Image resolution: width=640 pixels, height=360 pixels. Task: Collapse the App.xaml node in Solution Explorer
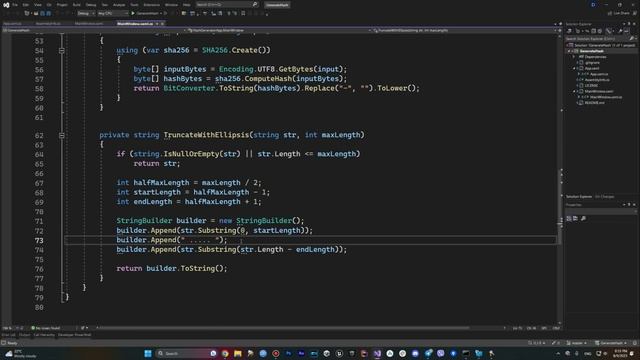pyautogui.click(x=574, y=69)
